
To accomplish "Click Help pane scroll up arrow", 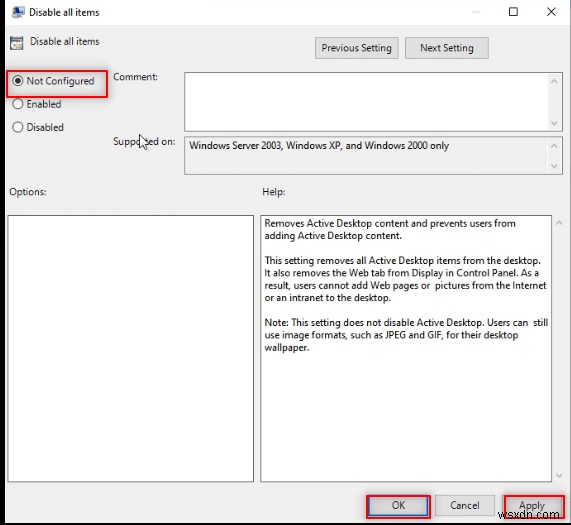I will (x=559, y=222).
